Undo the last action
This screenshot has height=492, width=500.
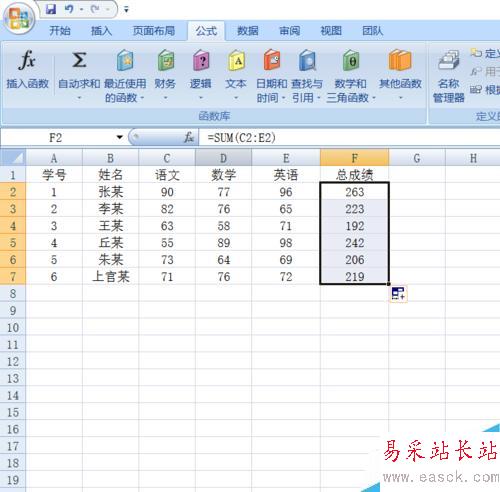(x=69, y=9)
